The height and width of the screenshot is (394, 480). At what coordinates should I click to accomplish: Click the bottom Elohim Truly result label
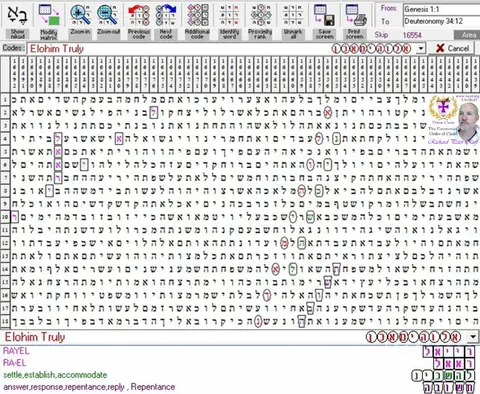click(35, 337)
